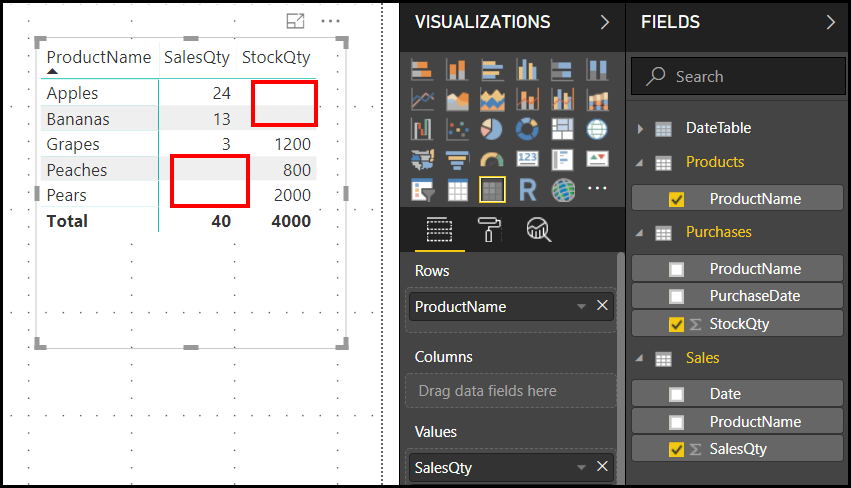The width and height of the screenshot is (851, 488).
Task: Click the Fields Search box
Action: point(738,77)
